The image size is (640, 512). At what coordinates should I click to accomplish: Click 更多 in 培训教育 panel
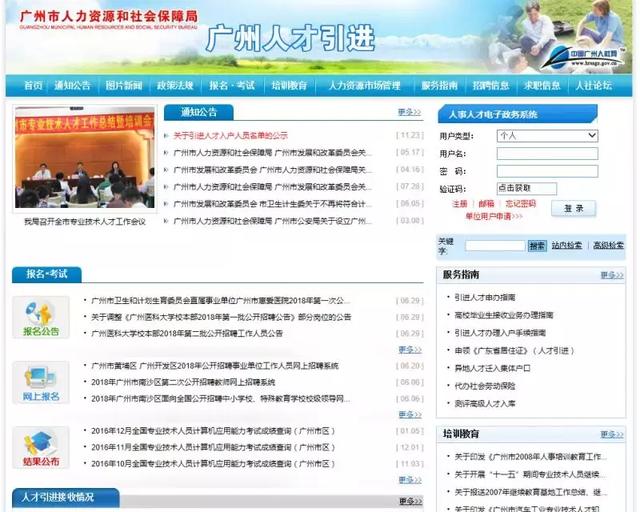click(612, 434)
